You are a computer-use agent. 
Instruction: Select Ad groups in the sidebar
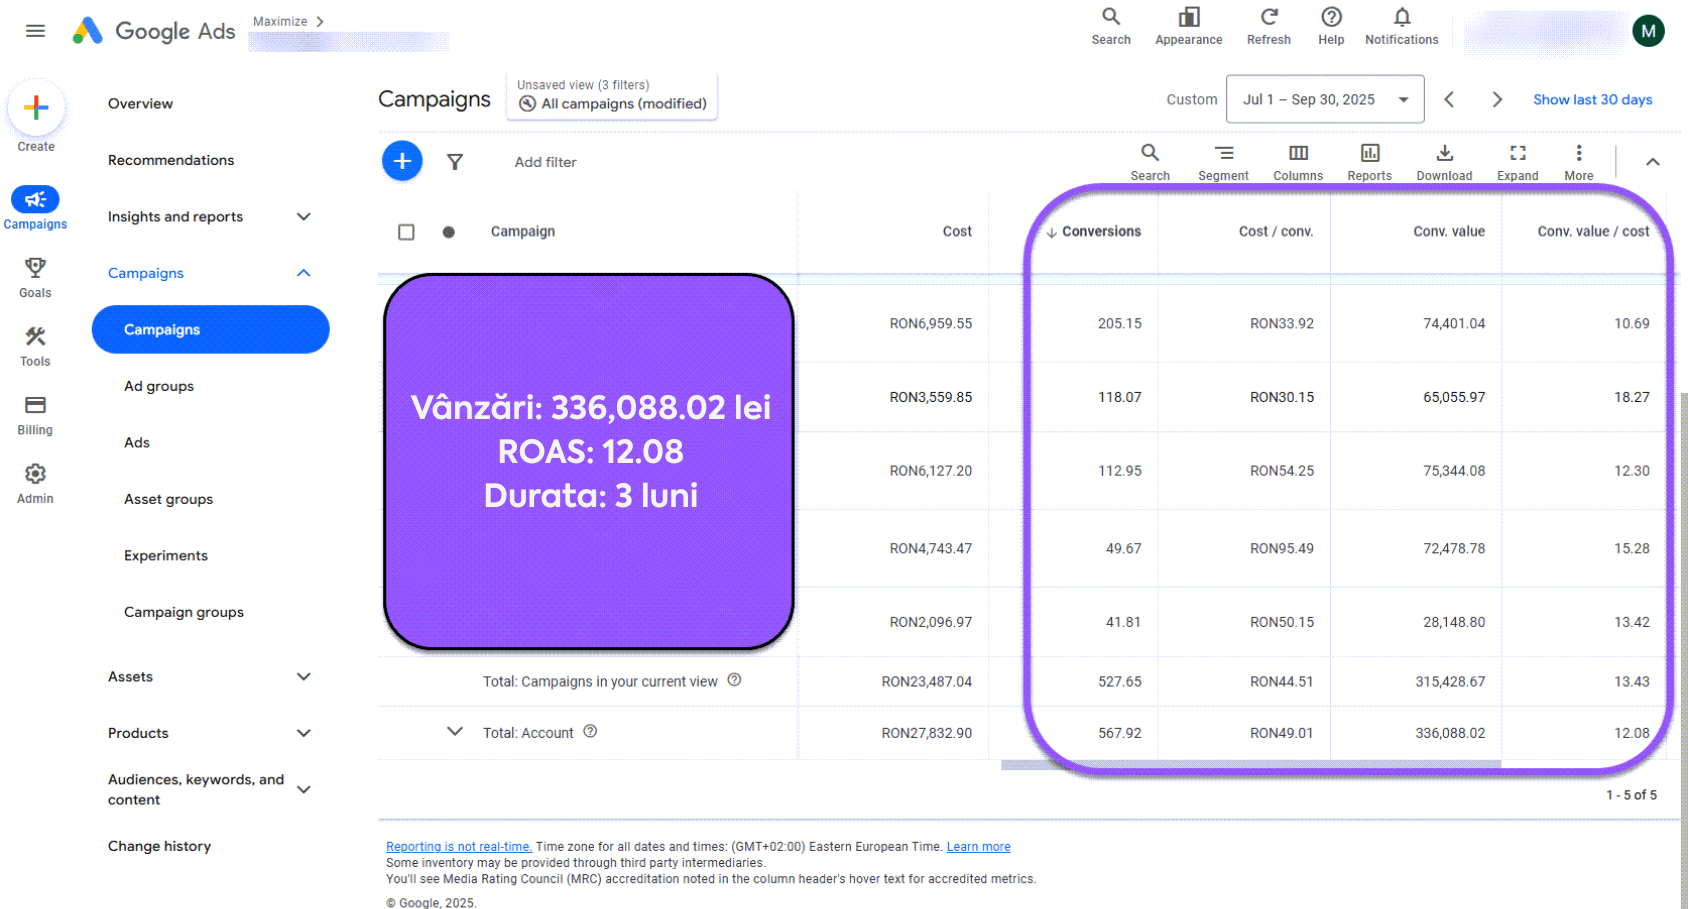(x=158, y=386)
